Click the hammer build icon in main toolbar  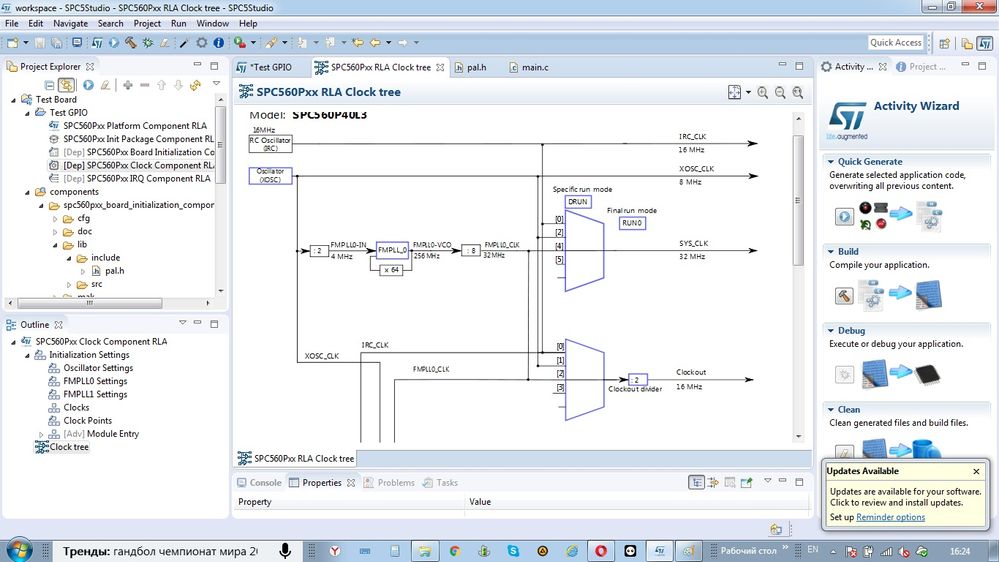[131, 43]
